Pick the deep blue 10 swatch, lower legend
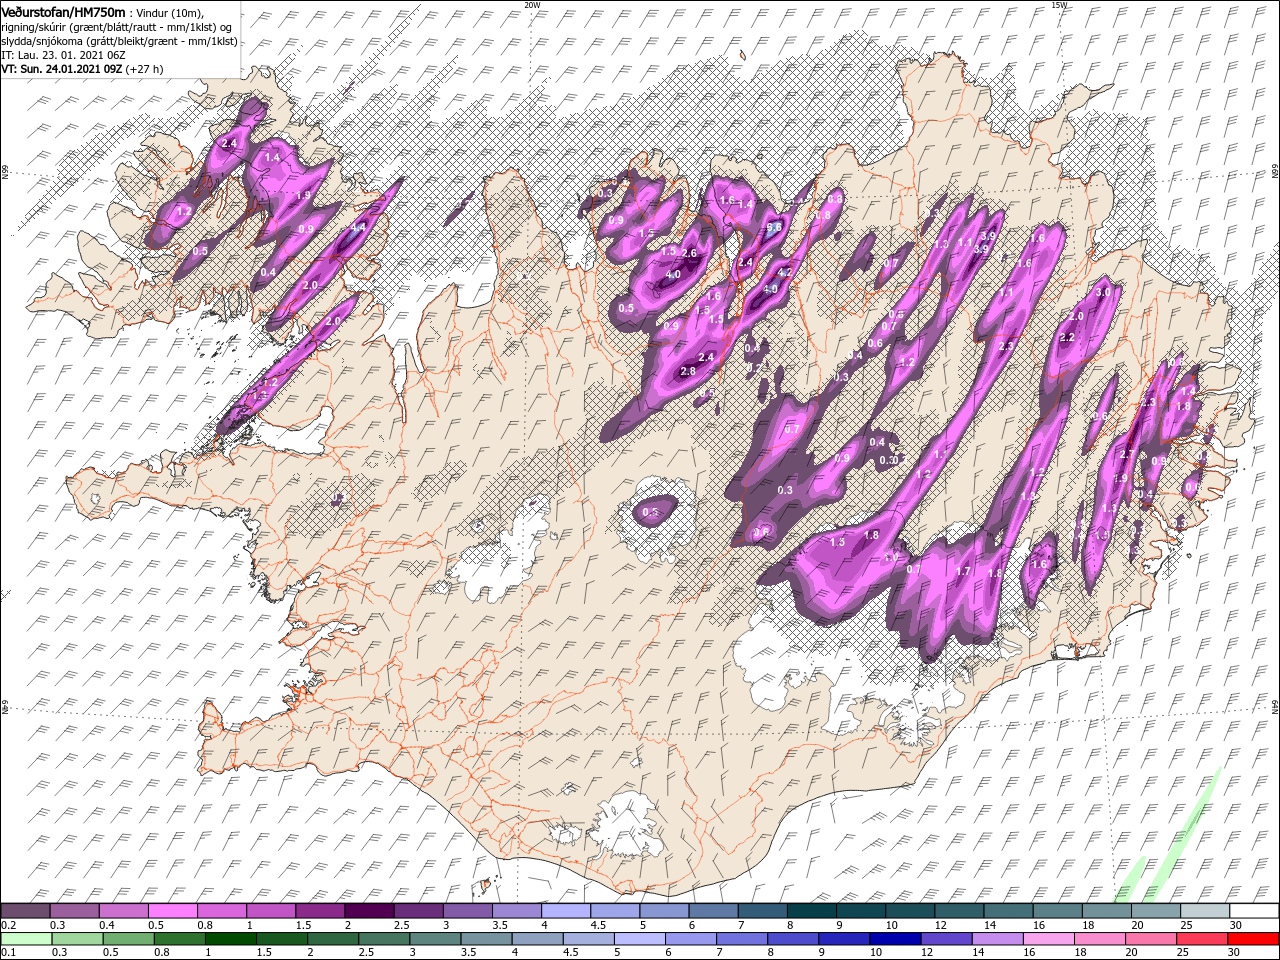The height and width of the screenshot is (960, 1280). coord(895,938)
